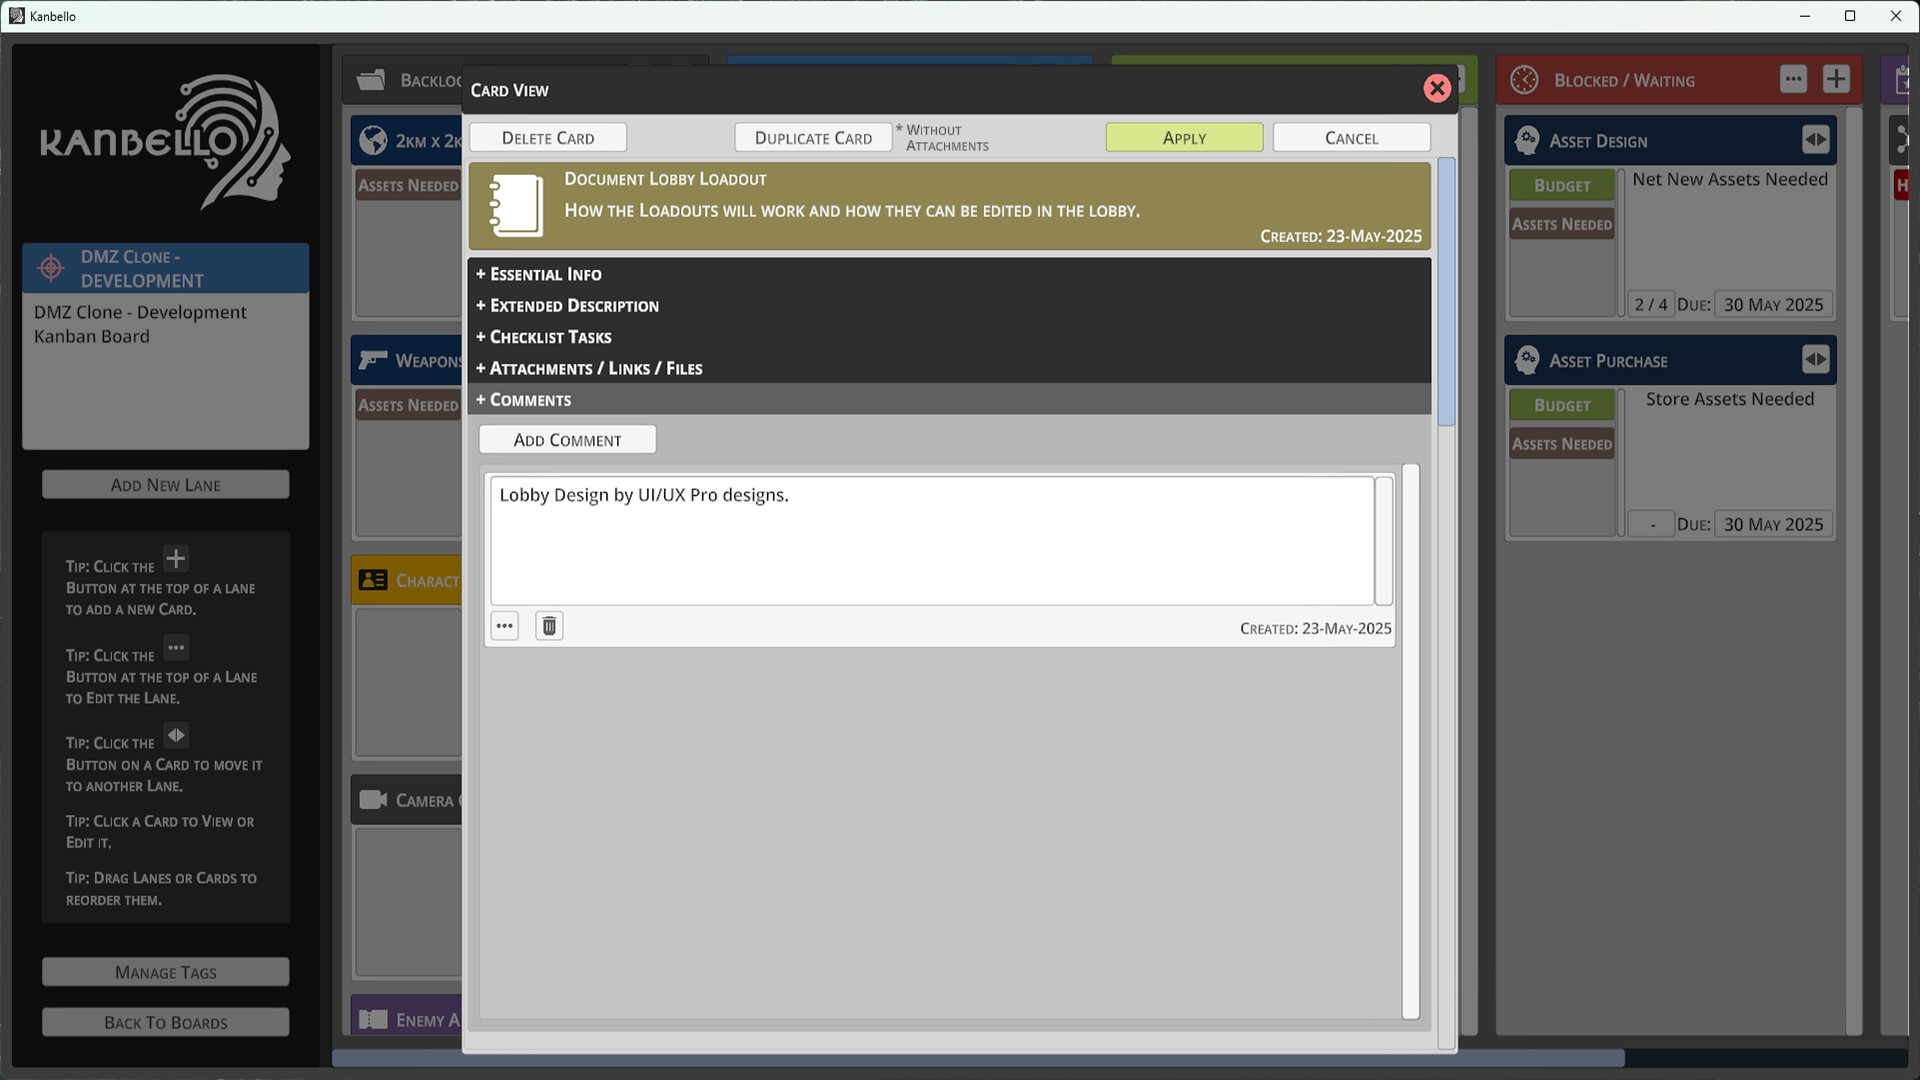
Task: Click the move arrows on the Asset Purchase card
Action: click(x=1817, y=360)
